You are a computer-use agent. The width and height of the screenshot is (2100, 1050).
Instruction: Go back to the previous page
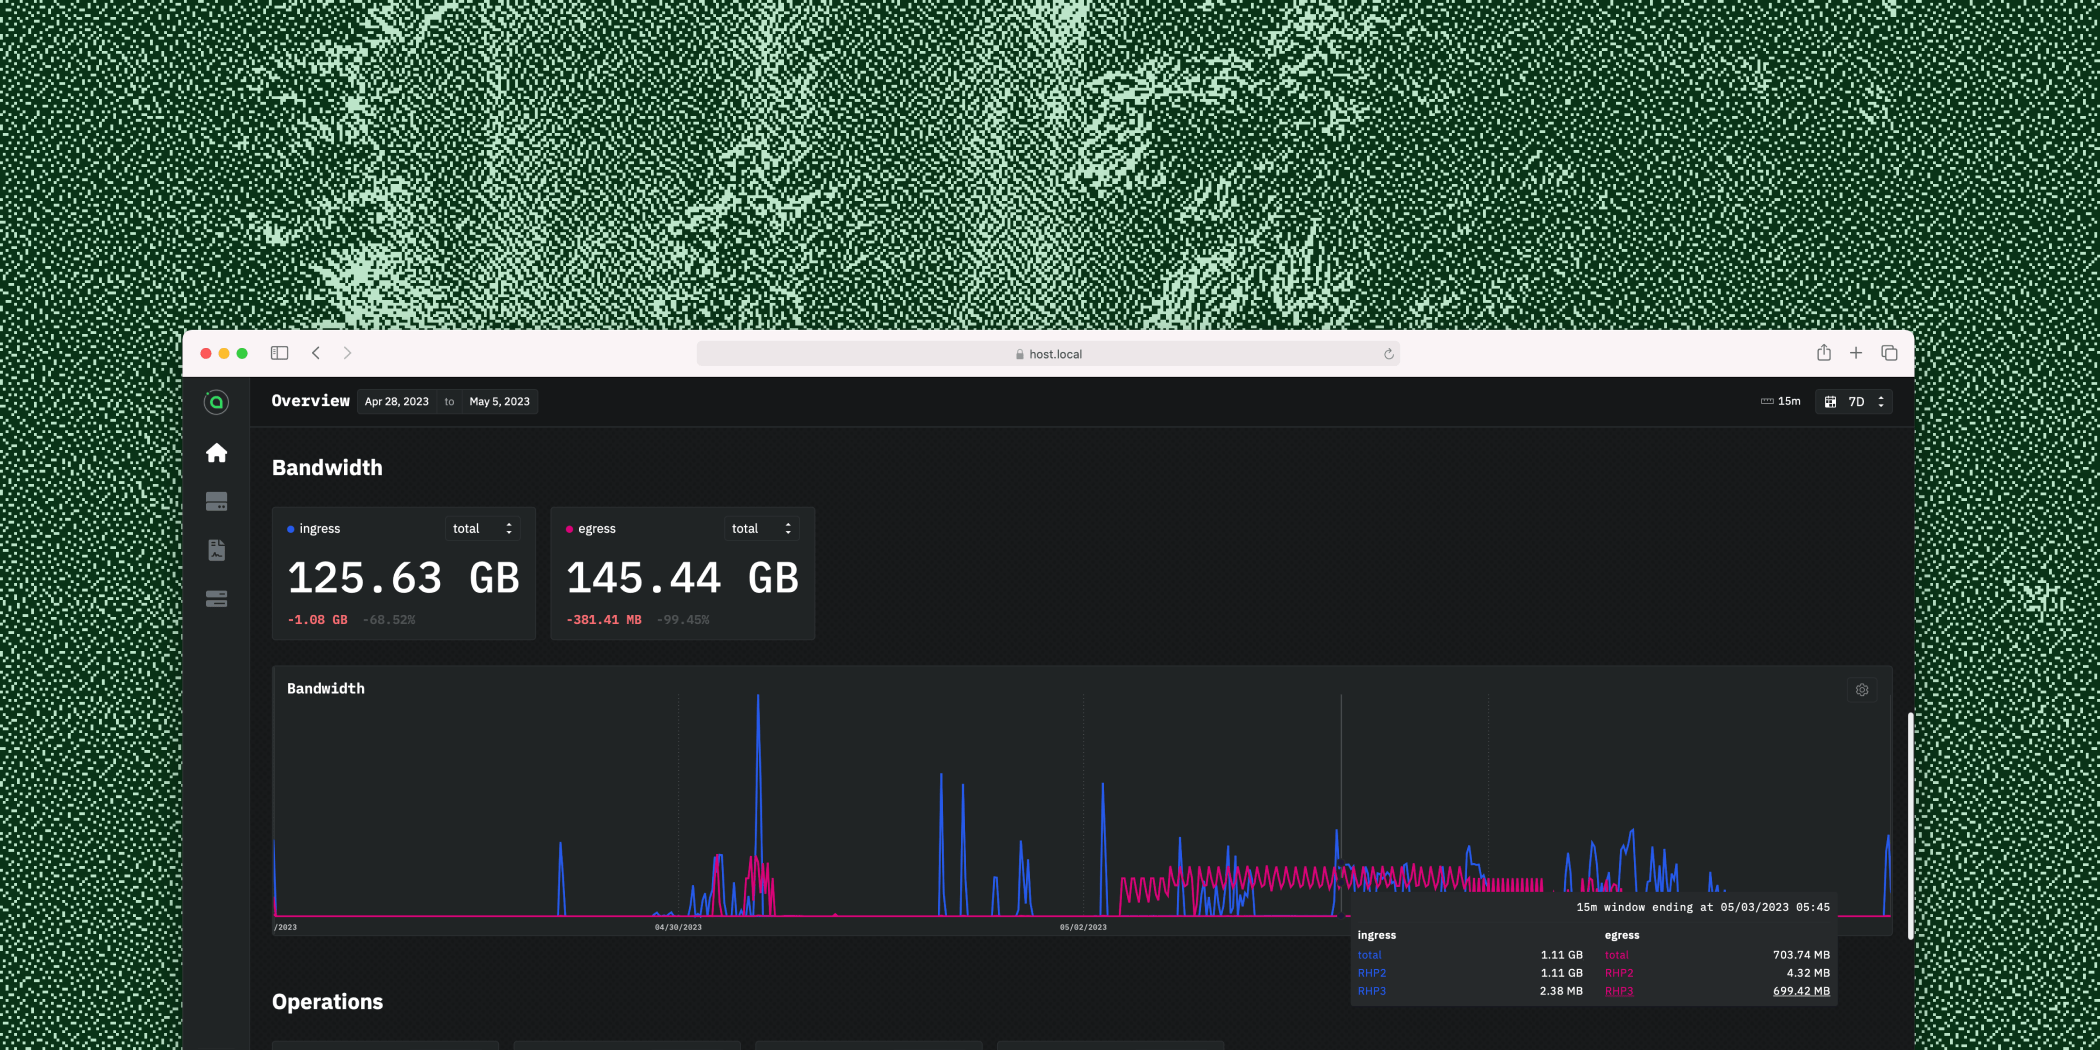[316, 353]
